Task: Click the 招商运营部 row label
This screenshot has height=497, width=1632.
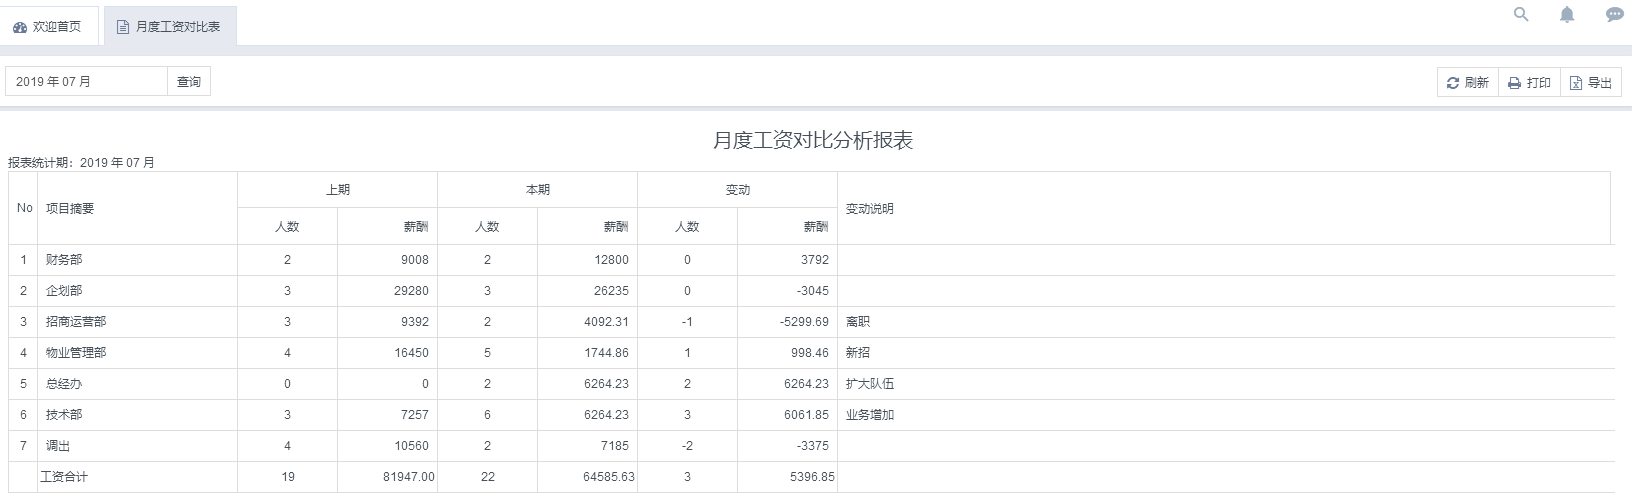Action: tap(76, 322)
